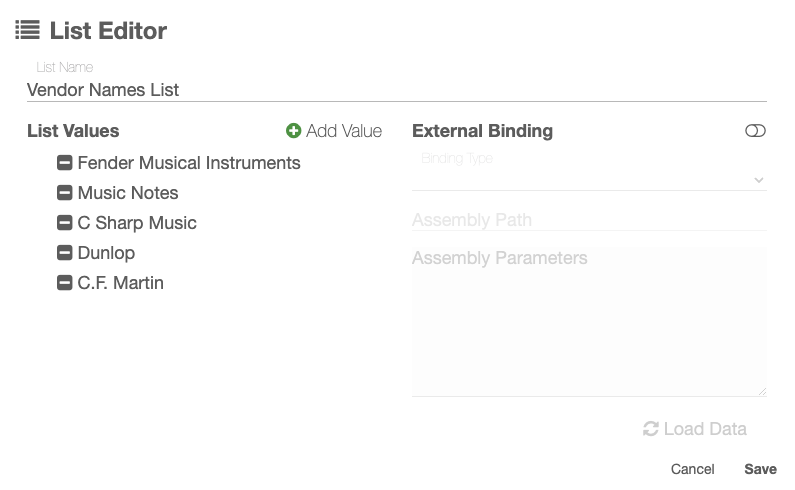Click the Load Data refresh icon
795x490 pixels.
point(651,429)
